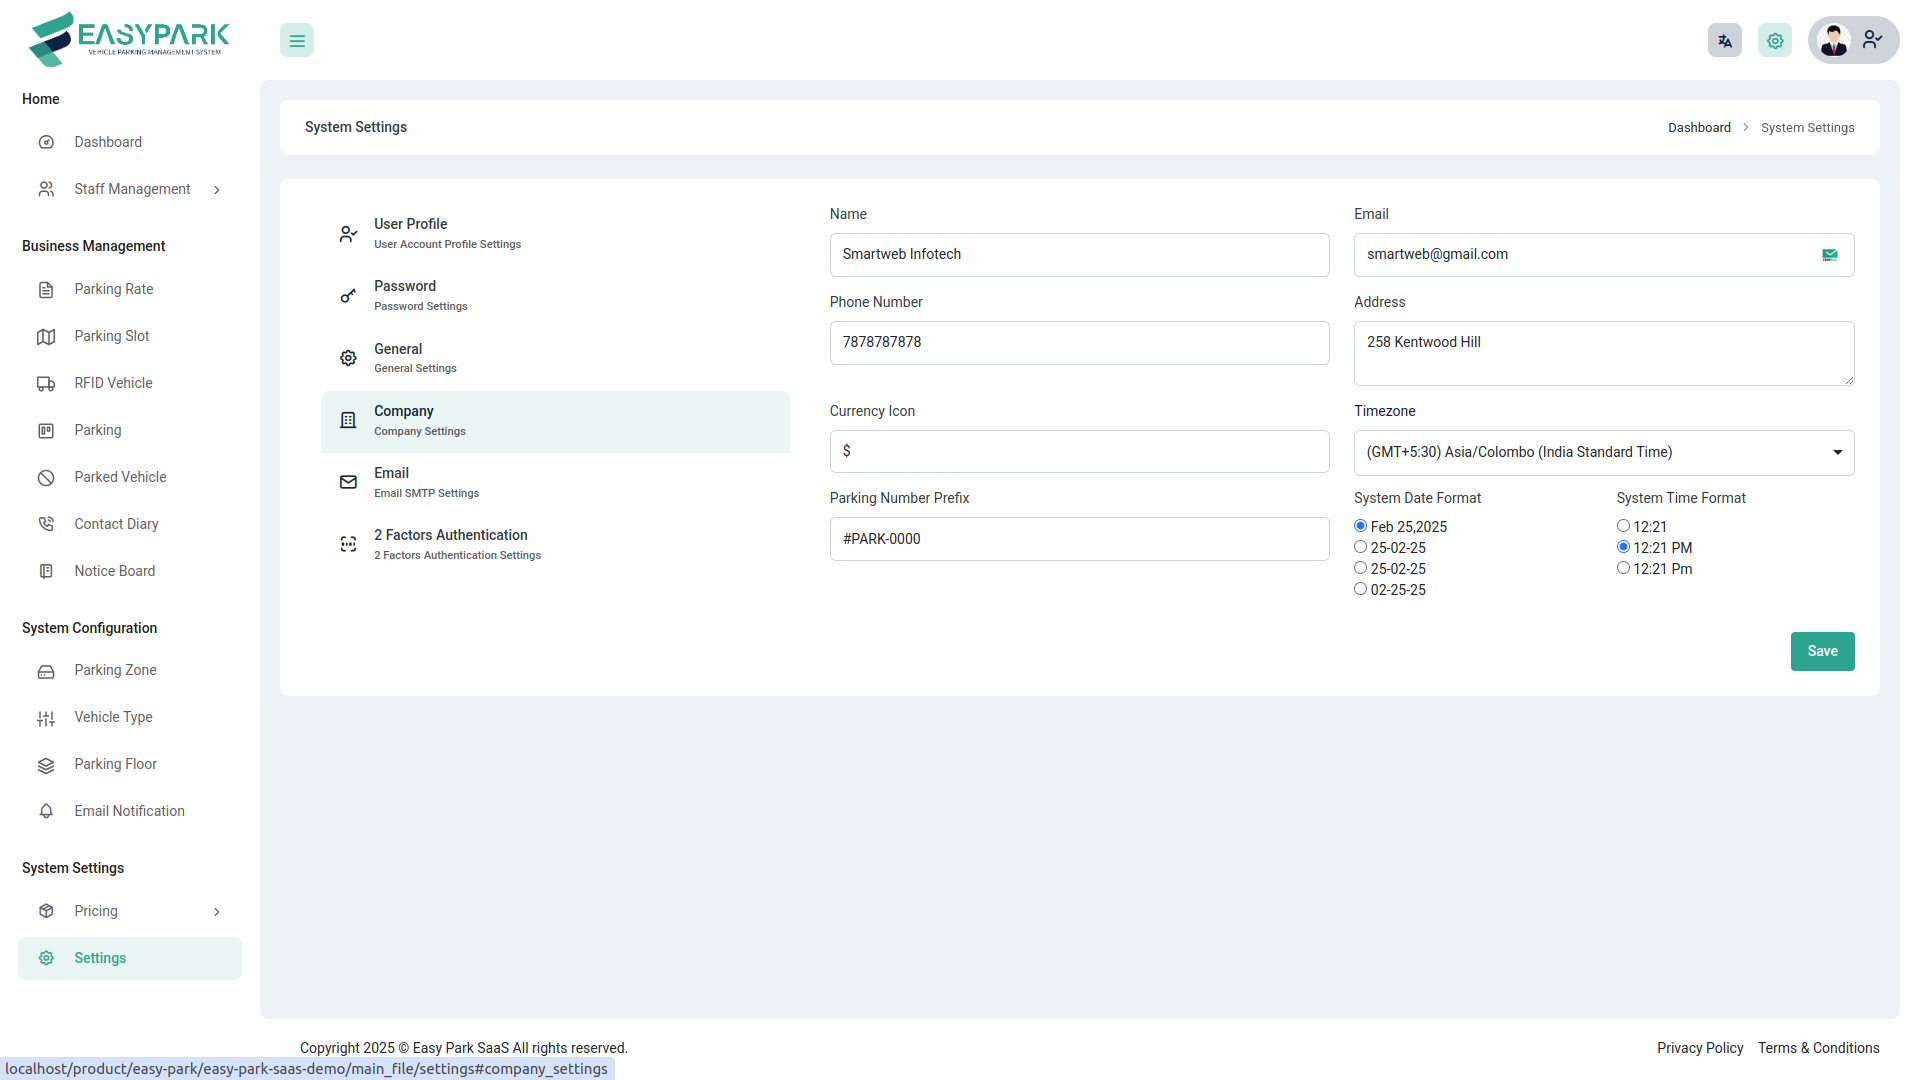Click the RFID Vehicle truck icon
This screenshot has height=1080, width=1920.
46,384
